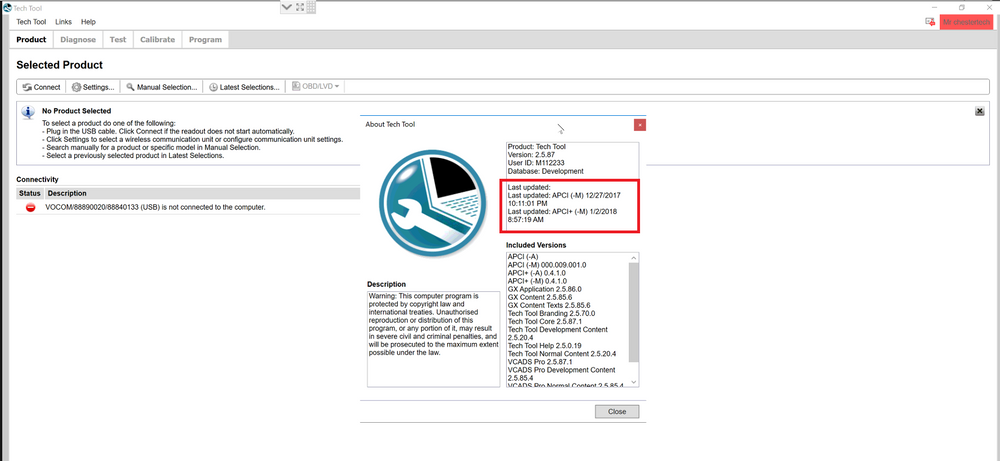Select 'APCI (-A)' entry in versions
This screenshot has width=1000, height=461.
tap(522, 256)
